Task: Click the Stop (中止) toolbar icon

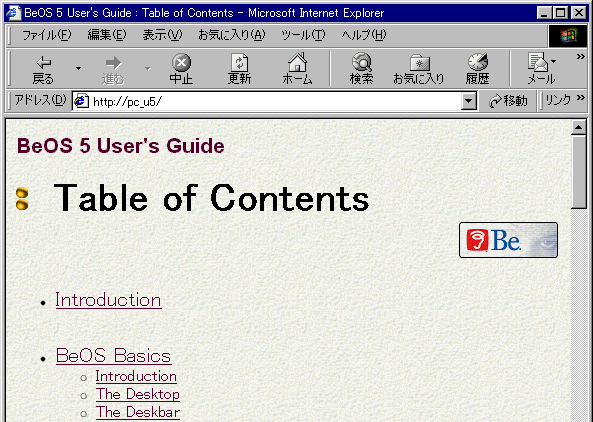Action: 181,69
